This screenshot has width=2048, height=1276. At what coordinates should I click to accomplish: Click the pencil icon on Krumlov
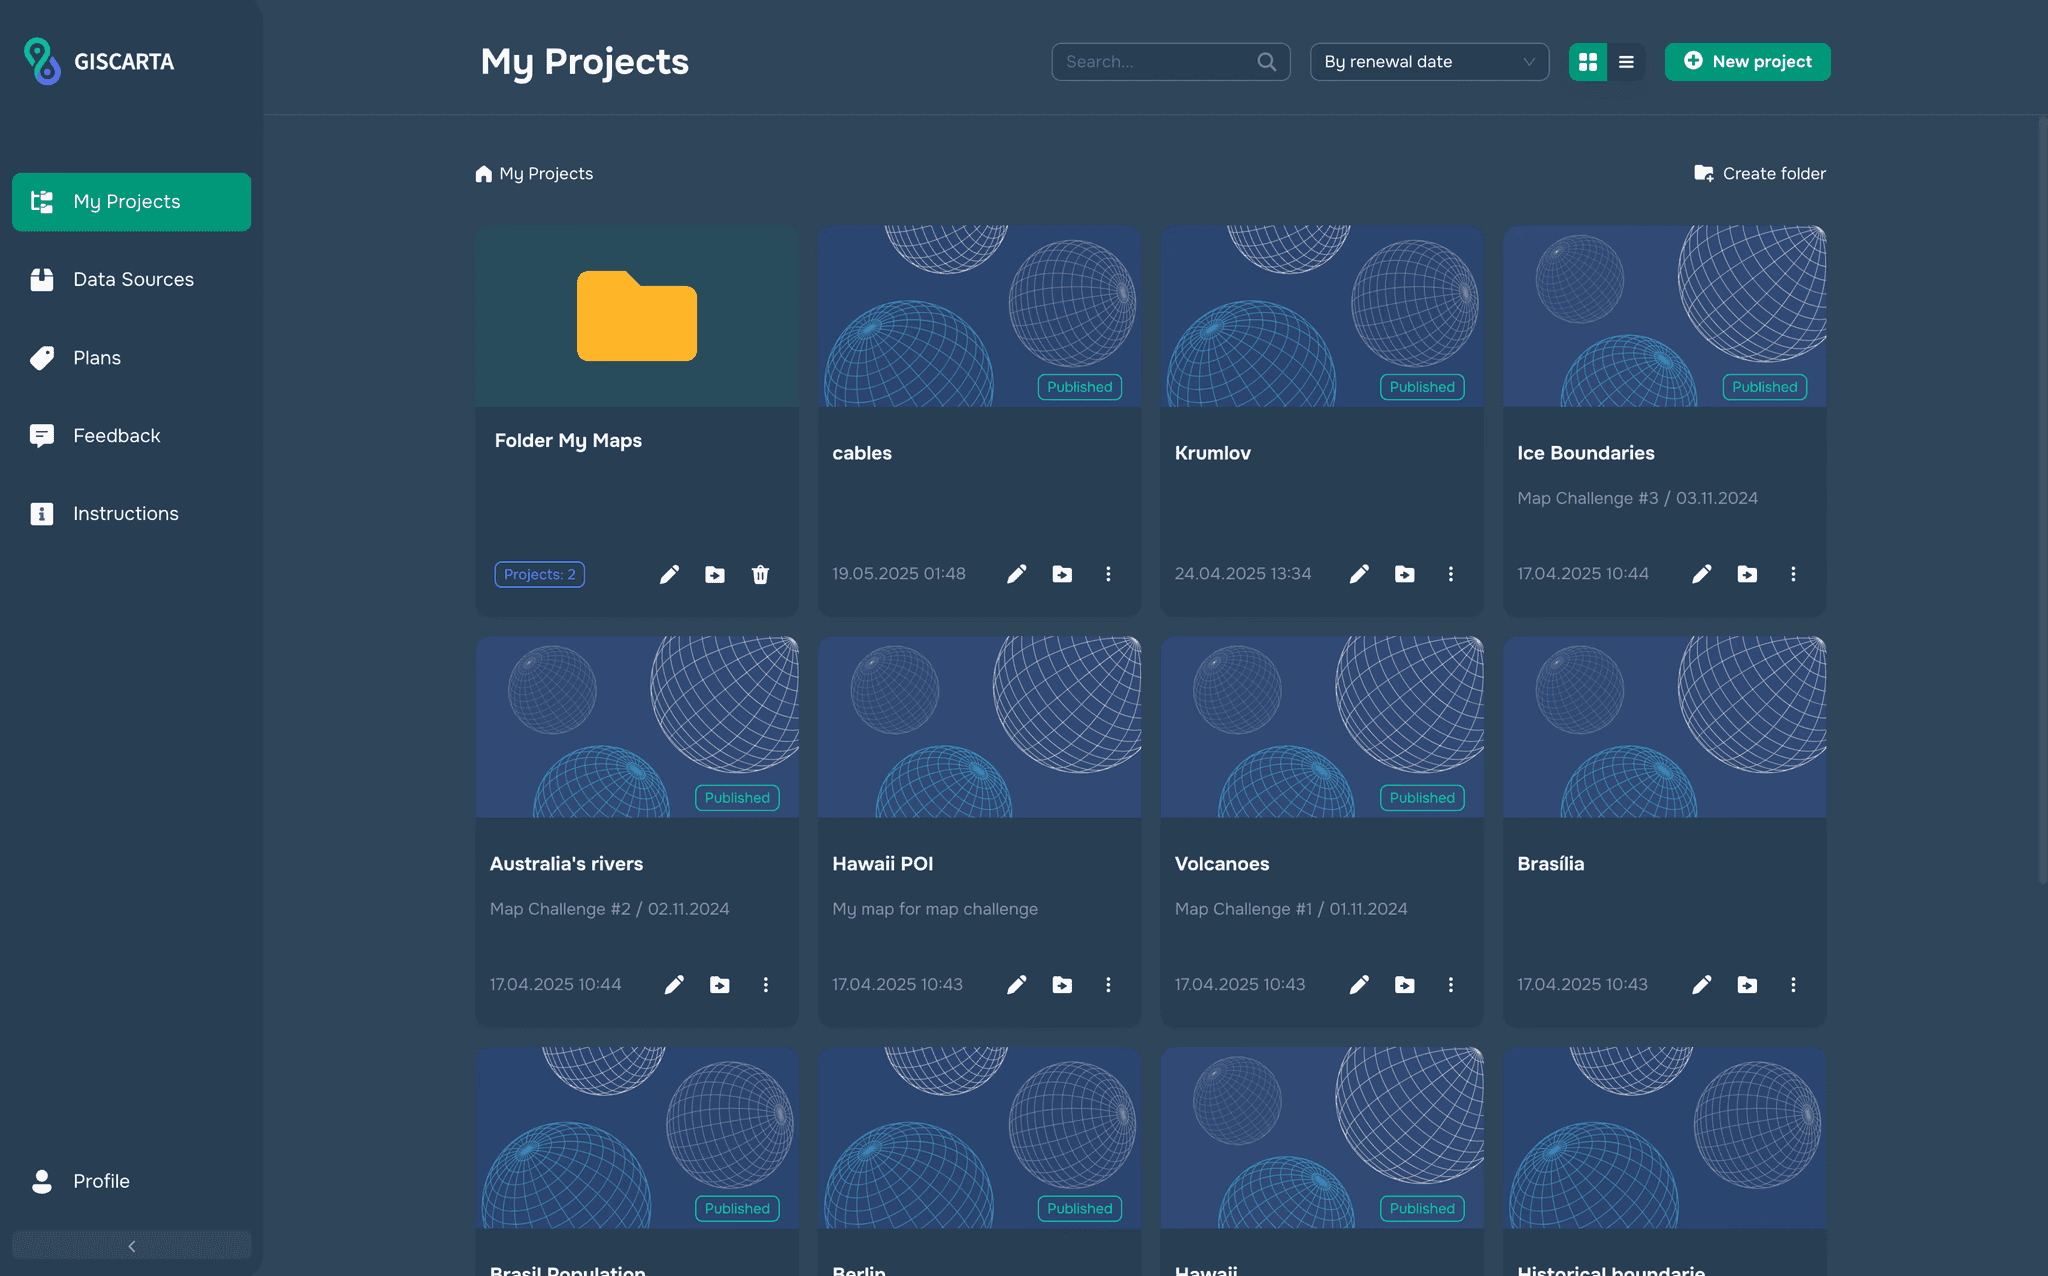coord(1359,574)
